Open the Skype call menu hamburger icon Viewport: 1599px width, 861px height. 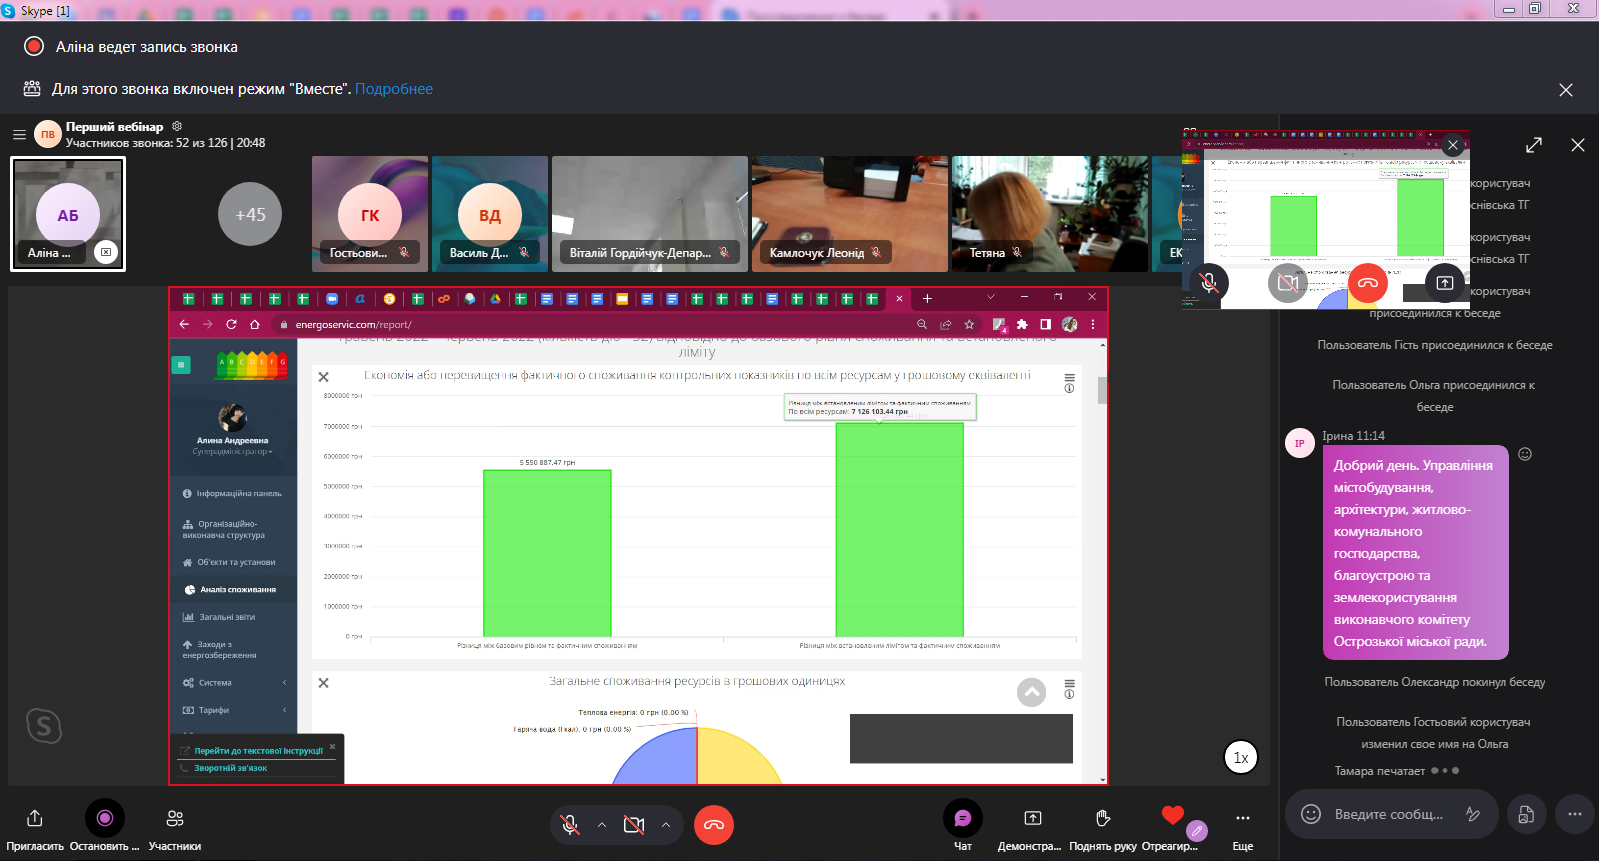[x=19, y=134]
